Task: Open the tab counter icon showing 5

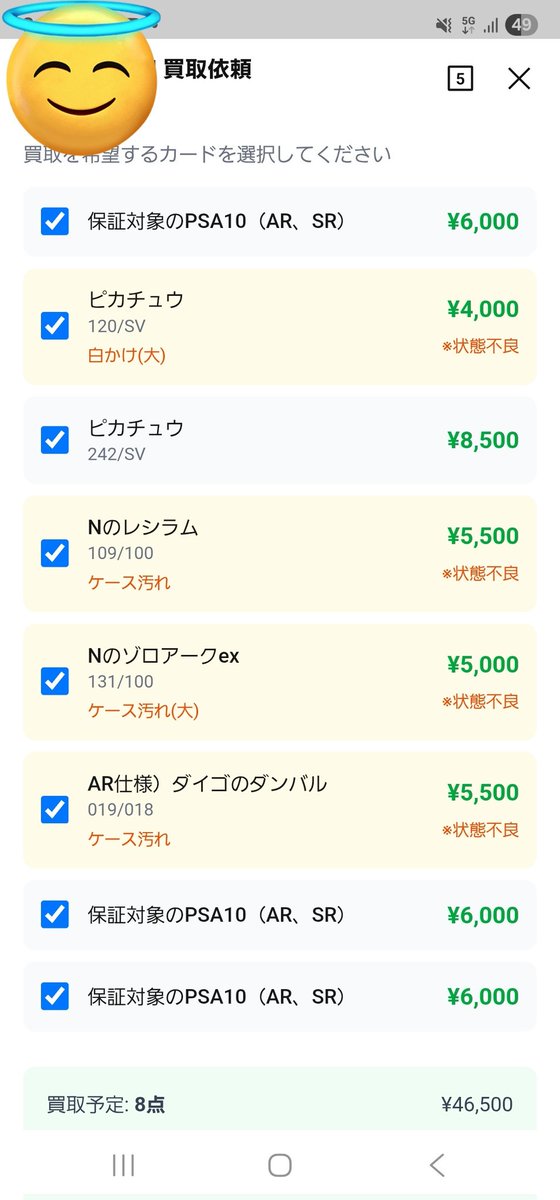Action: tap(460, 79)
